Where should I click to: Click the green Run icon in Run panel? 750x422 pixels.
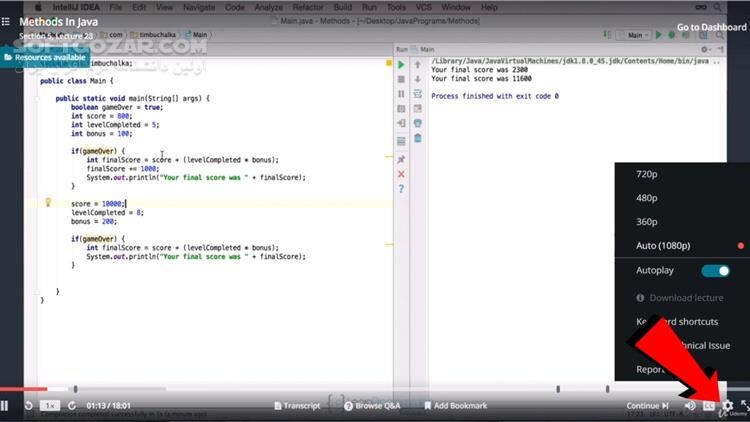(x=401, y=65)
